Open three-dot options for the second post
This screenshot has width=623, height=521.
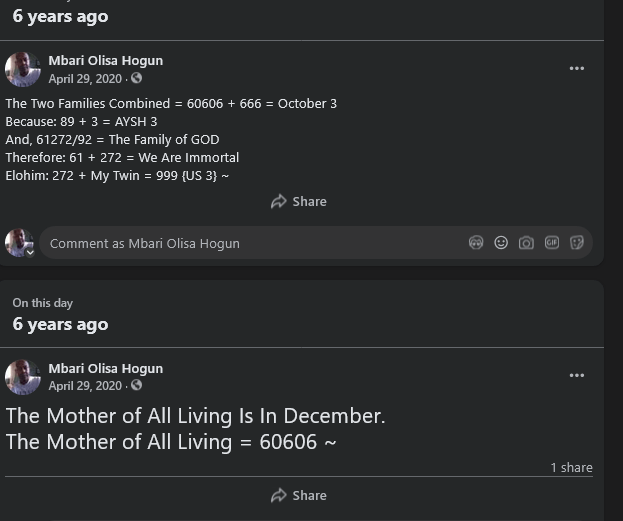click(x=577, y=376)
